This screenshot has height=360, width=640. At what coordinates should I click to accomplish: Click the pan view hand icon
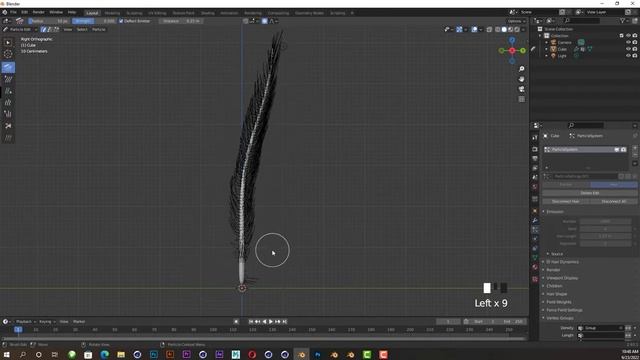[x=522, y=79]
